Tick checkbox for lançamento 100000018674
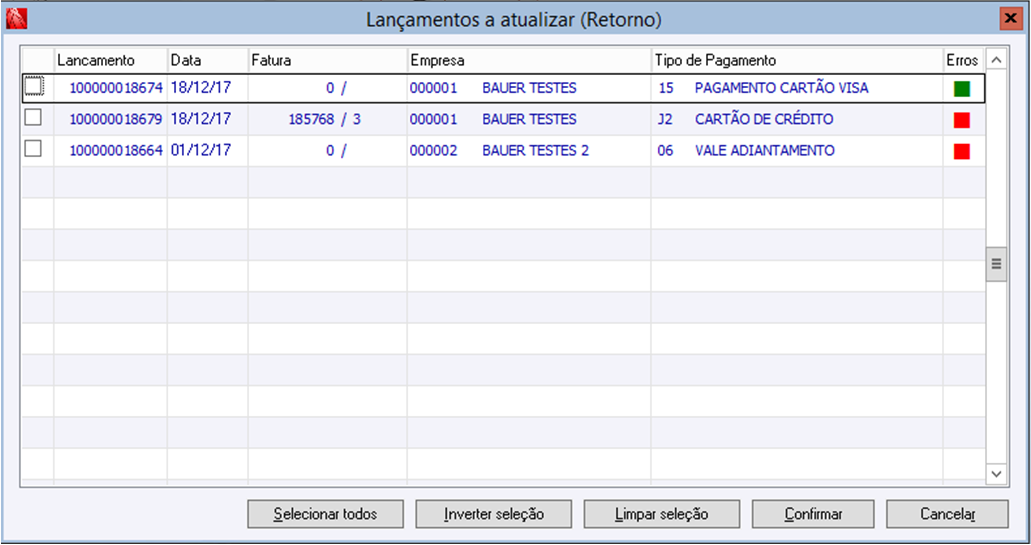Screen dimensions: 1031x545 point(33,86)
